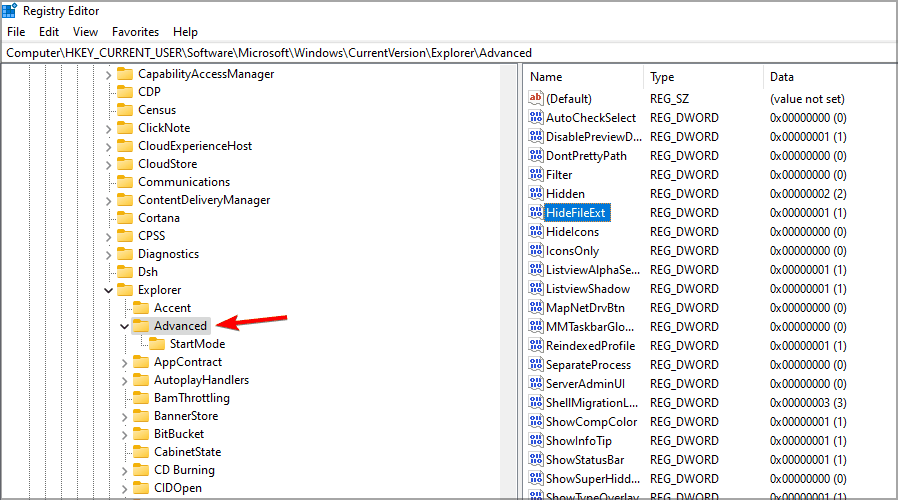Image resolution: width=898 pixels, height=500 pixels.
Task: Click the tree pane vertical scrollbar
Action: click(508, 281)
